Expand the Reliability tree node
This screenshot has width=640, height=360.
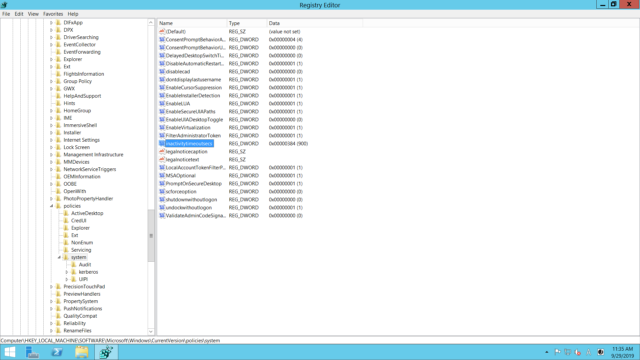(51, 323)
